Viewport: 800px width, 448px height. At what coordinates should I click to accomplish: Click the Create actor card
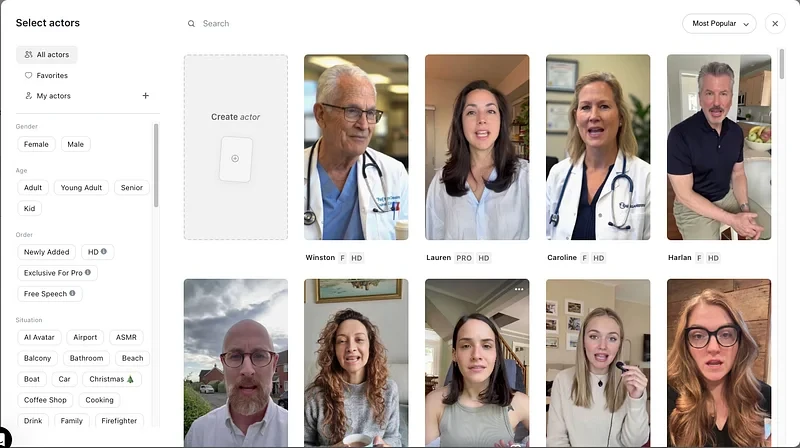pos(236,147)
